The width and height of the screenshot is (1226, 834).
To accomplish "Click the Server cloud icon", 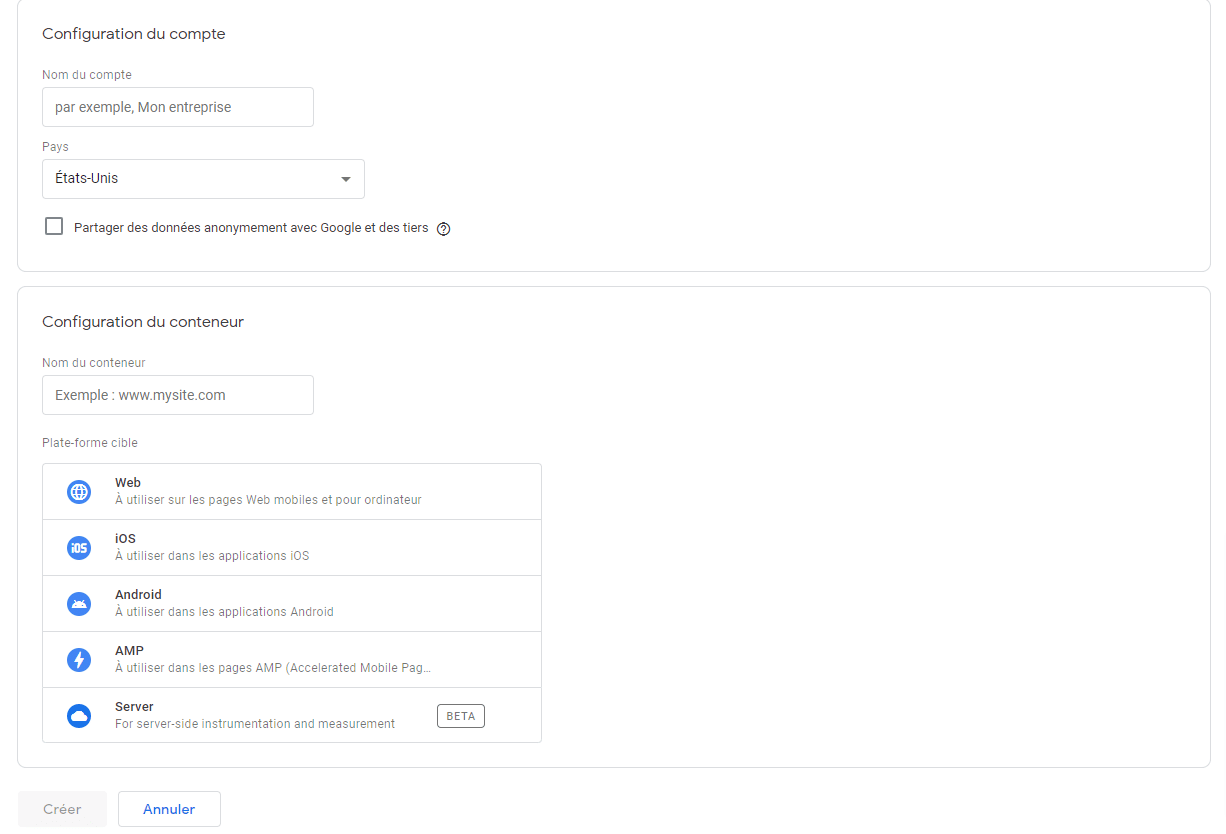I will [x=78, y=716].
